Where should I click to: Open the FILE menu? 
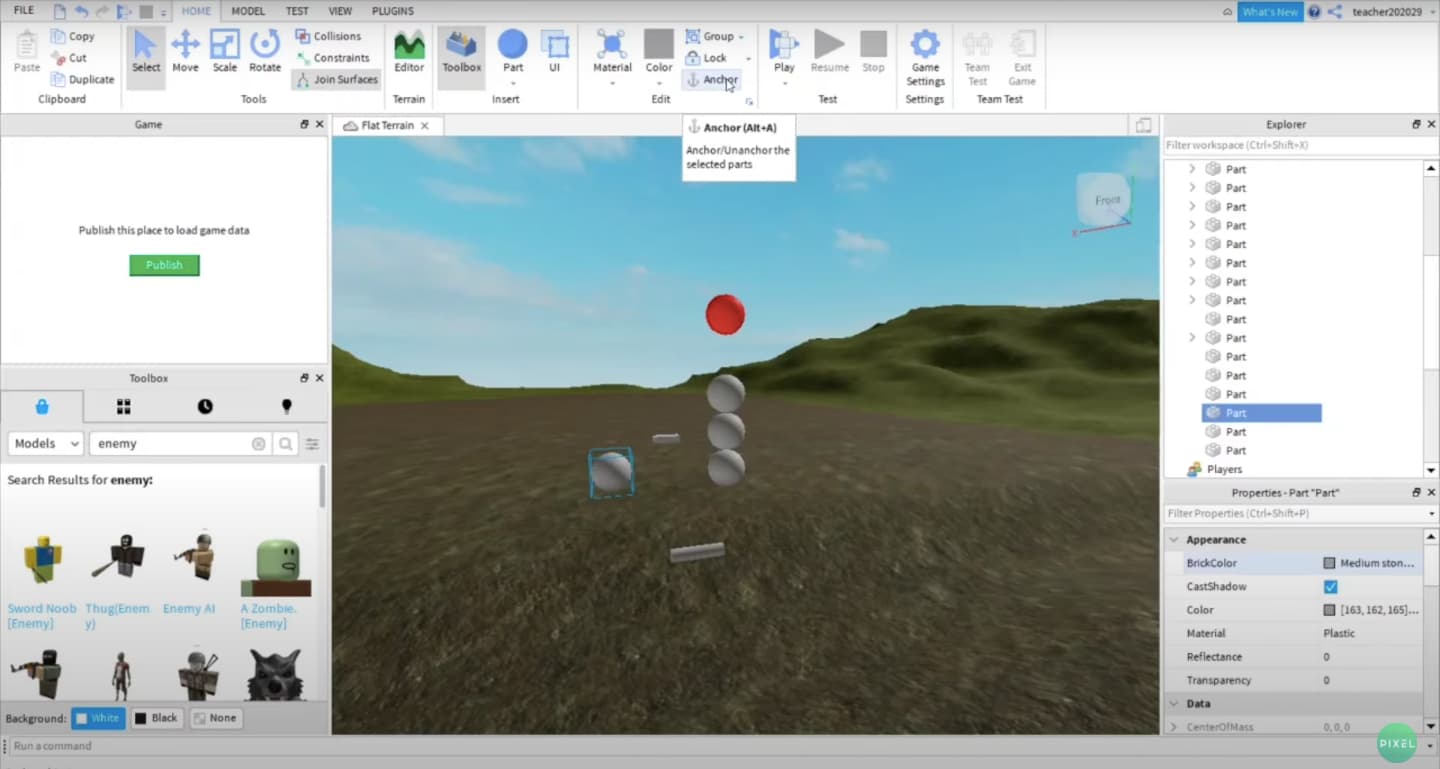pos(23,11)
